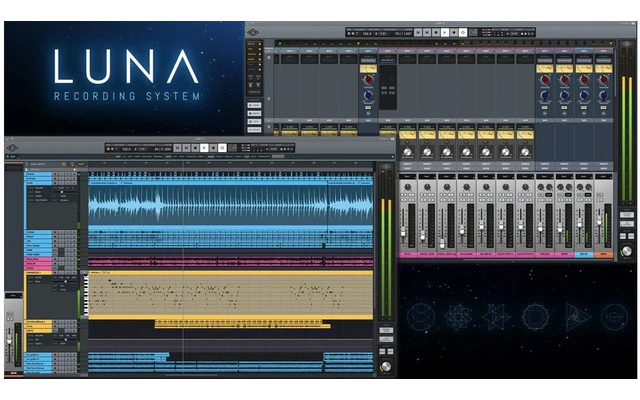
Task: Start playback in the mixer window transport
Action: click(445, 32)
